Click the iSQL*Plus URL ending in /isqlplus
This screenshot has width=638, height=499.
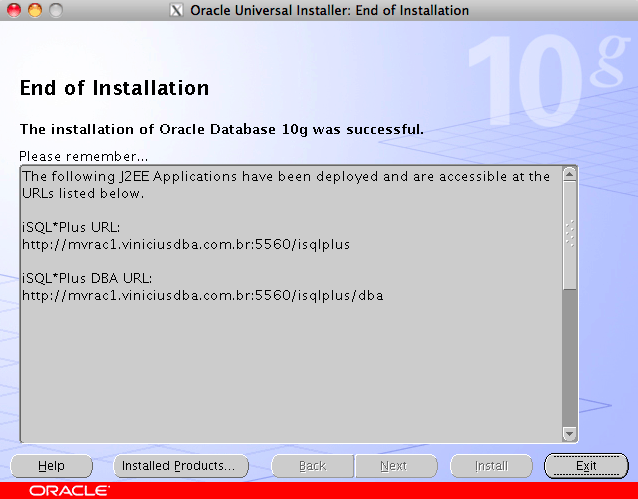[x=186, y=243]
